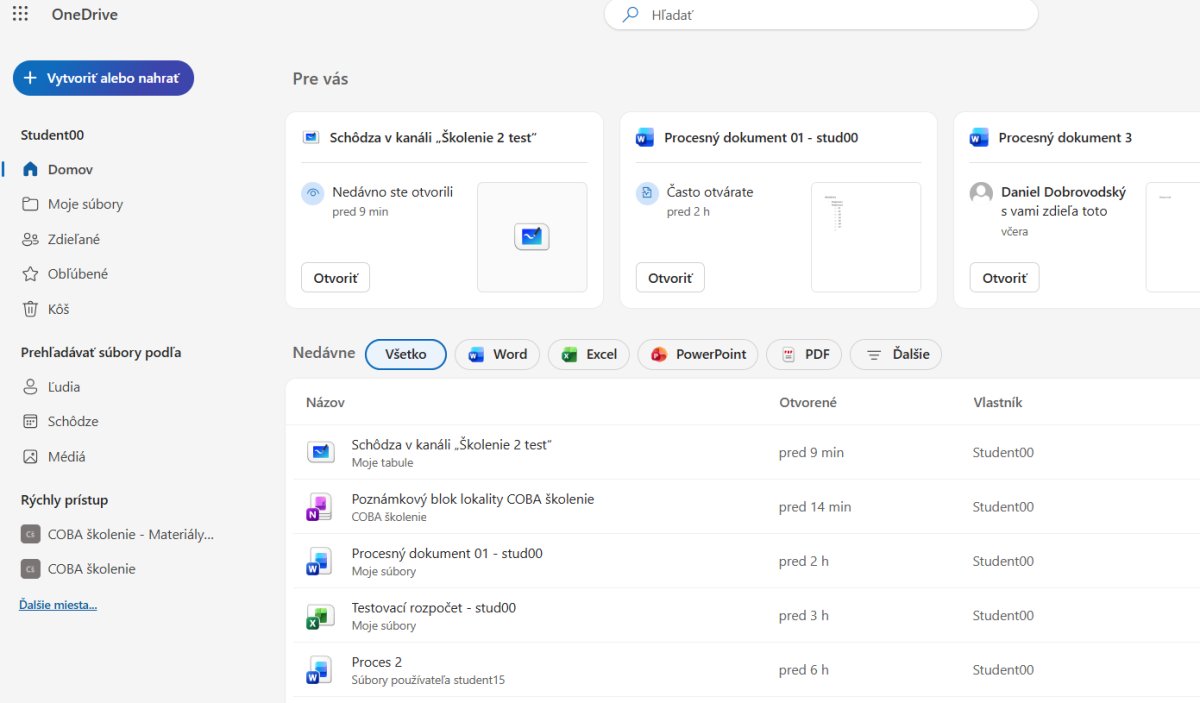This screenshot has width=1200, height=703.
Task: Click the Moje súbory folder icon
Action: click(30, 204)
